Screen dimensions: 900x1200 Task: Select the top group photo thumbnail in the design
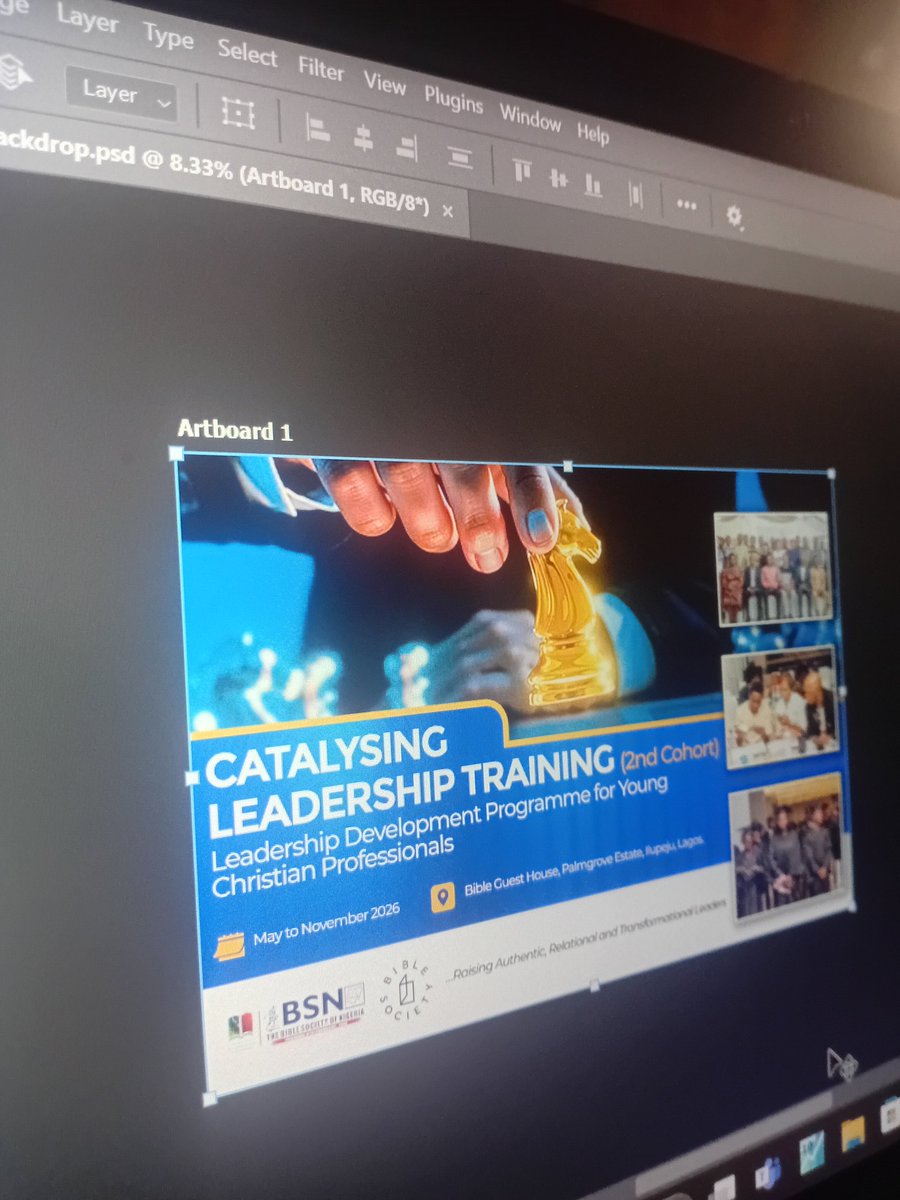tap(773, 568)
